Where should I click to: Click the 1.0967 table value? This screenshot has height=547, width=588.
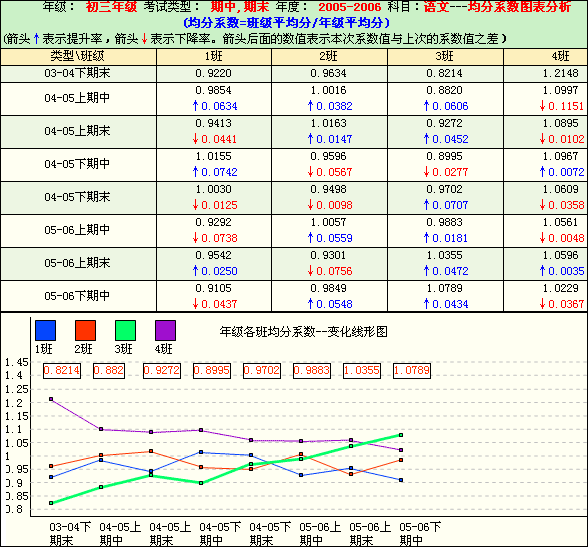(x=561, y=156)
